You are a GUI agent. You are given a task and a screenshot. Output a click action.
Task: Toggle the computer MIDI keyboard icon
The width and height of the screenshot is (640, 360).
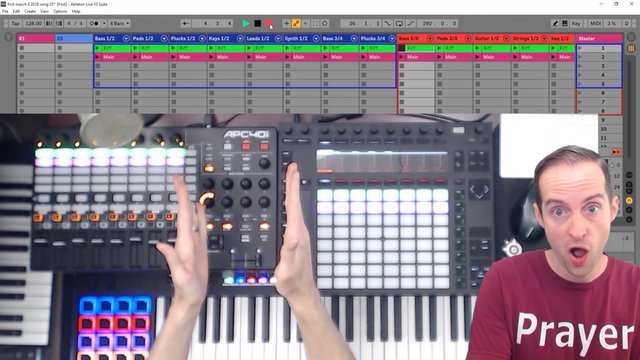[565, 24]
